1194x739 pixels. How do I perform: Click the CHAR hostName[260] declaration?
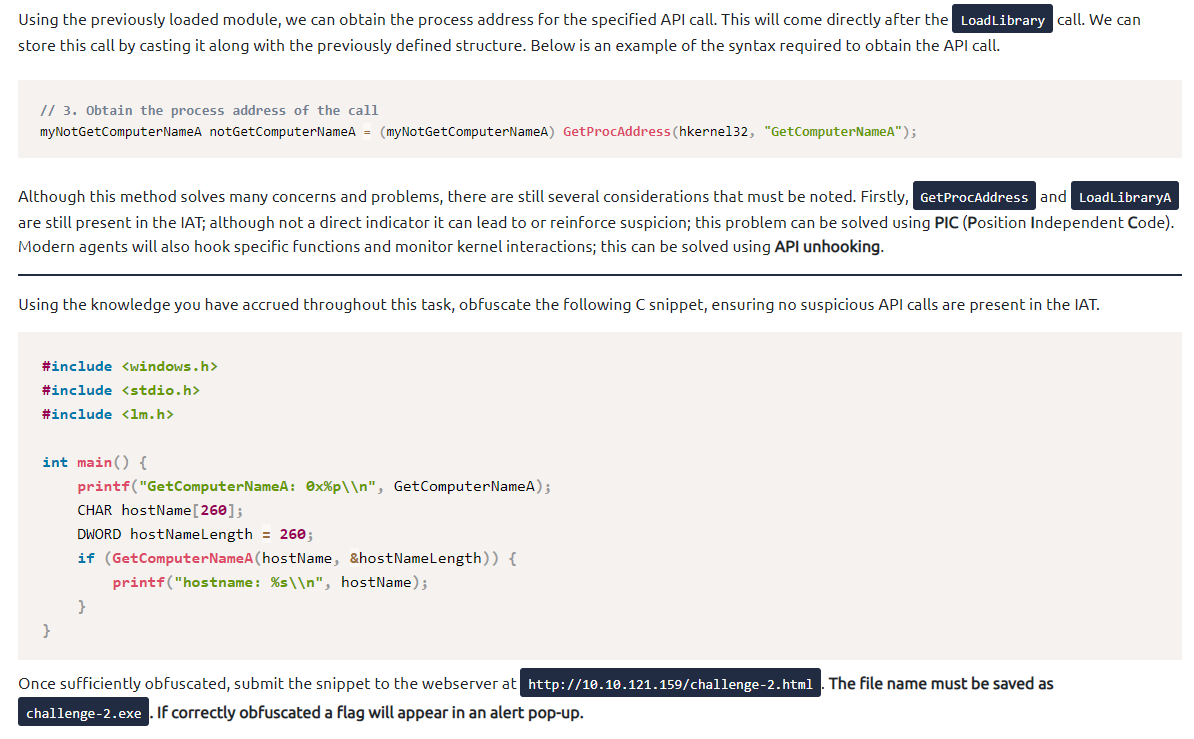pyautogui.click(x=160, y=510)
